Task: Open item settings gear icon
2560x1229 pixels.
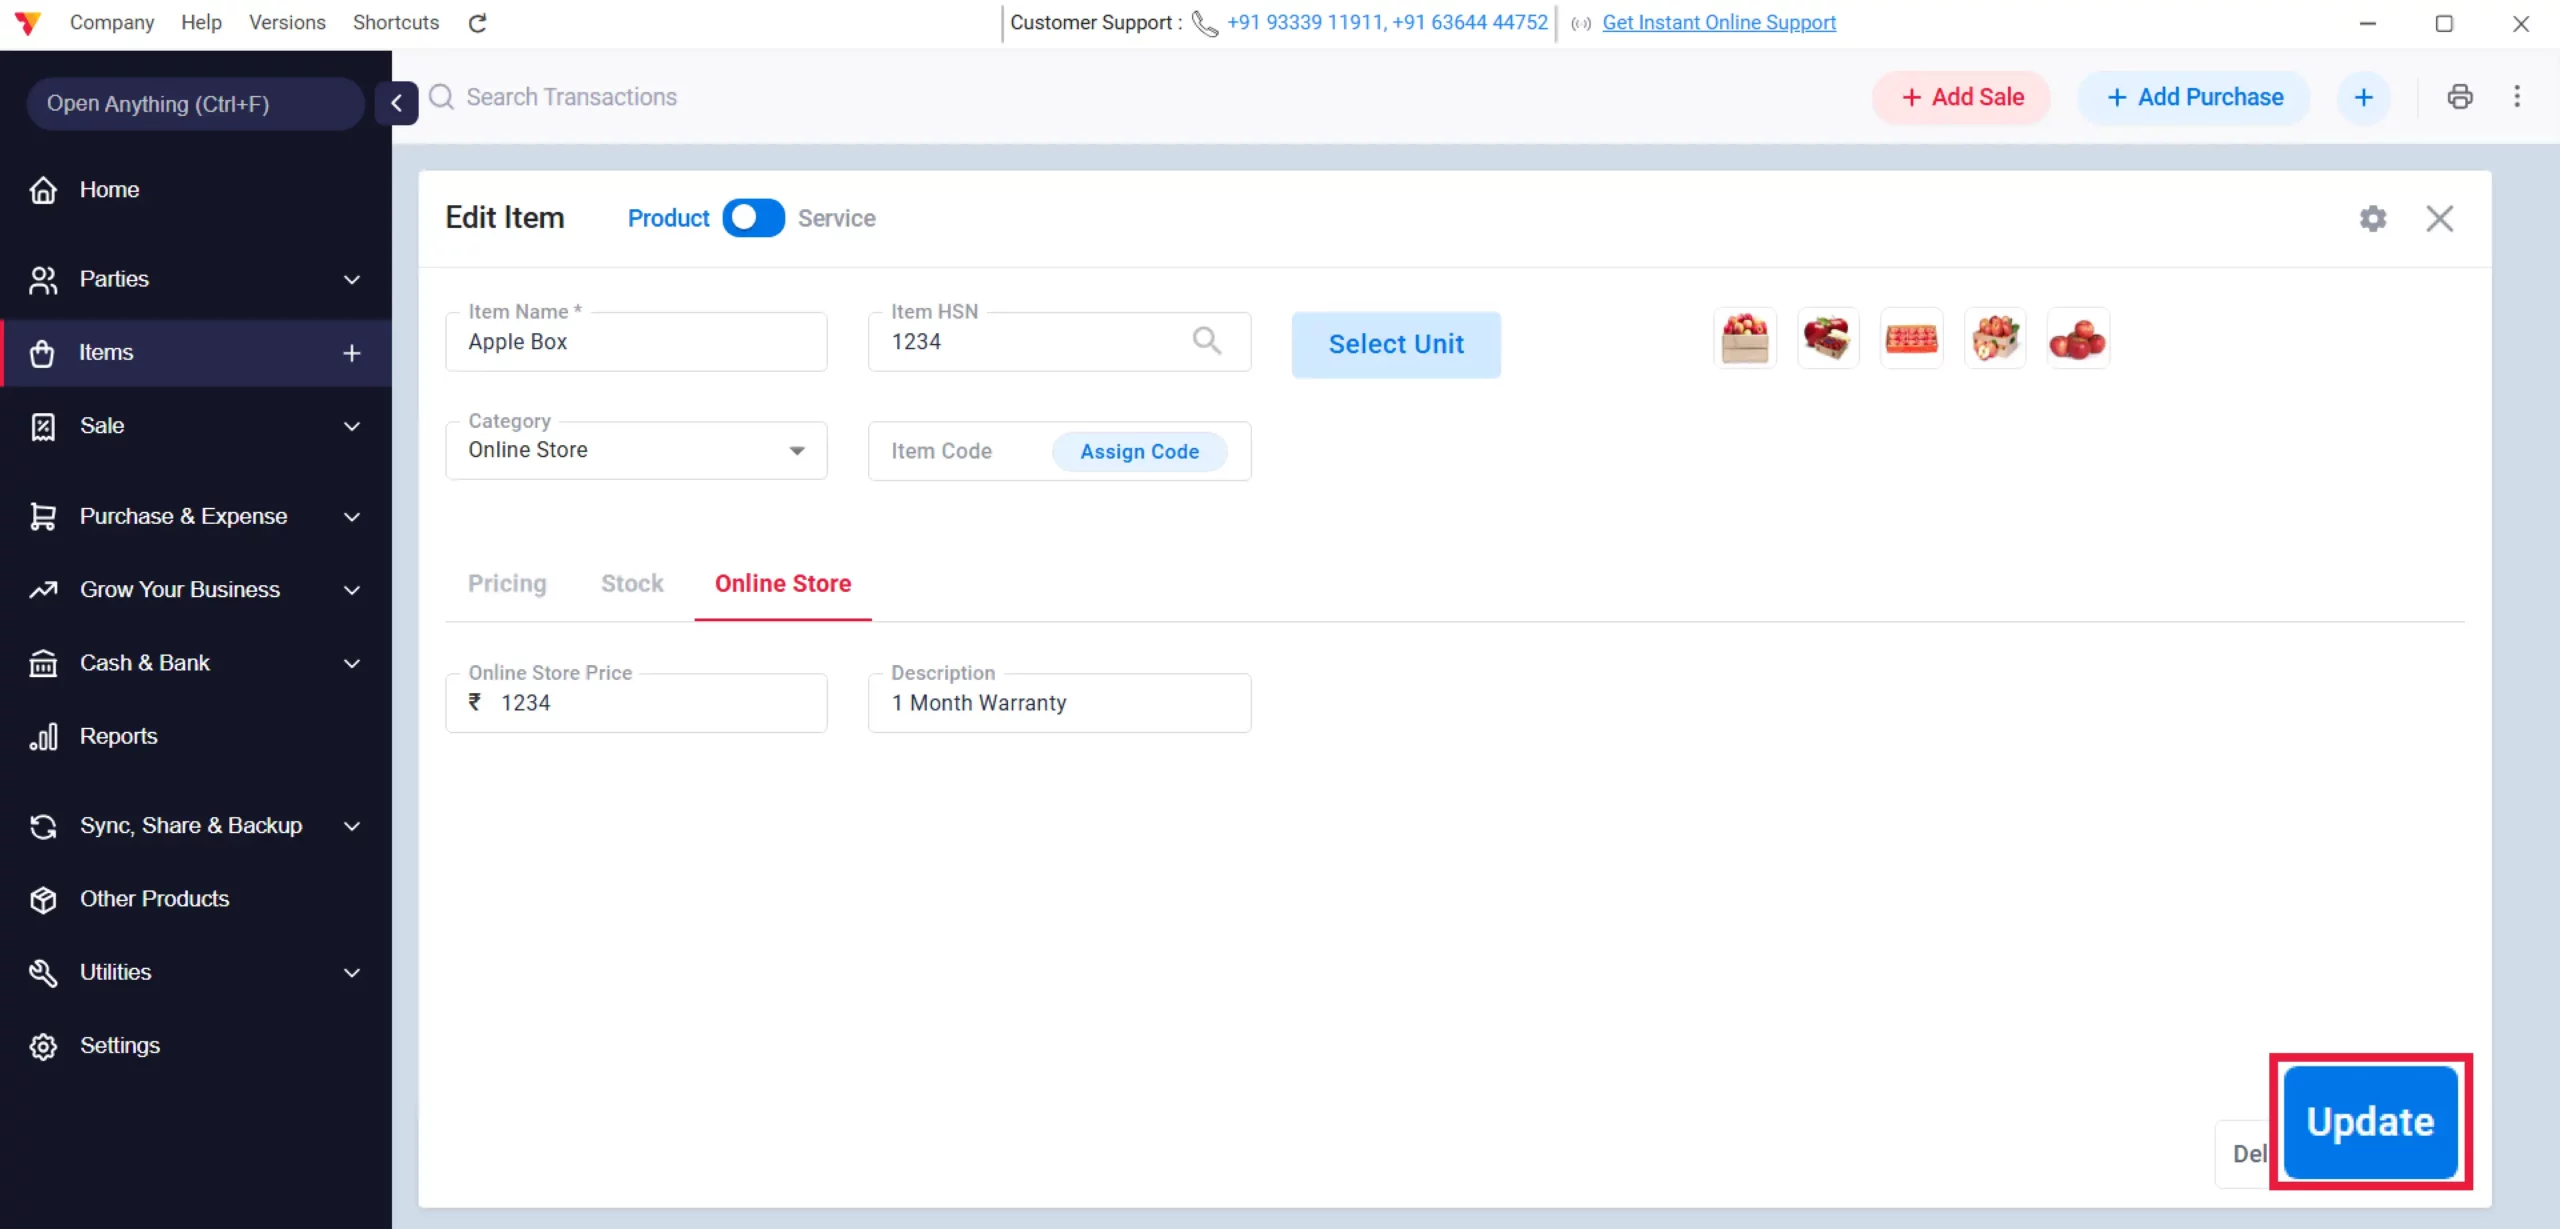Action: [2373, 218]
